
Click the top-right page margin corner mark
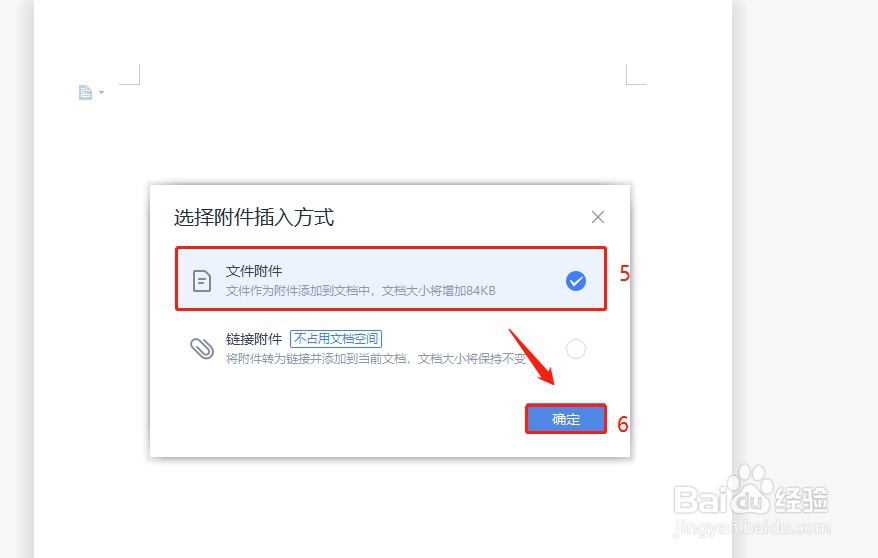[636, 74]
